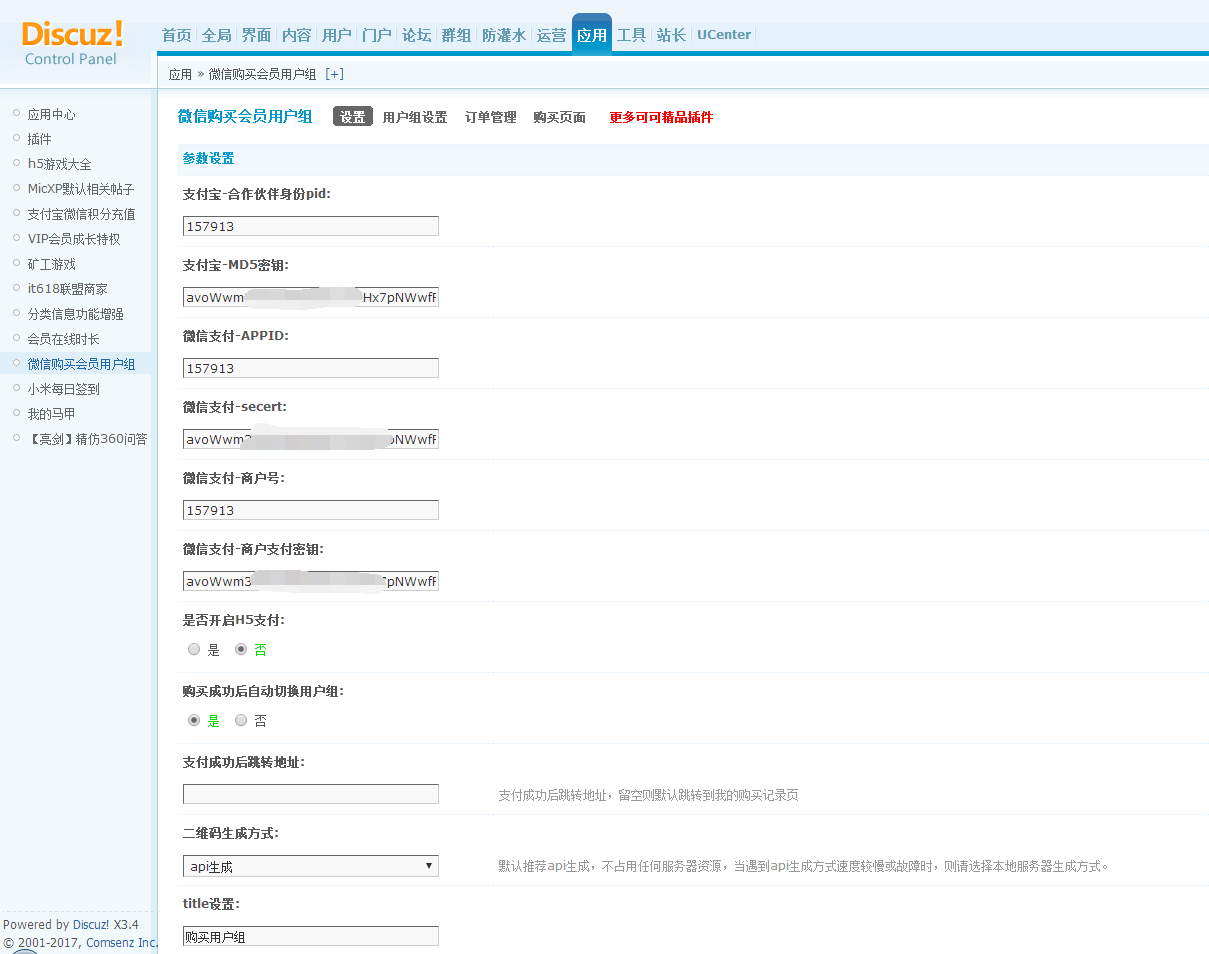Image resolution: width=1209 pixels, height=954 pixels.
Task: Open the 二维码生成方式 dropdown
Action: pos(310,866)
